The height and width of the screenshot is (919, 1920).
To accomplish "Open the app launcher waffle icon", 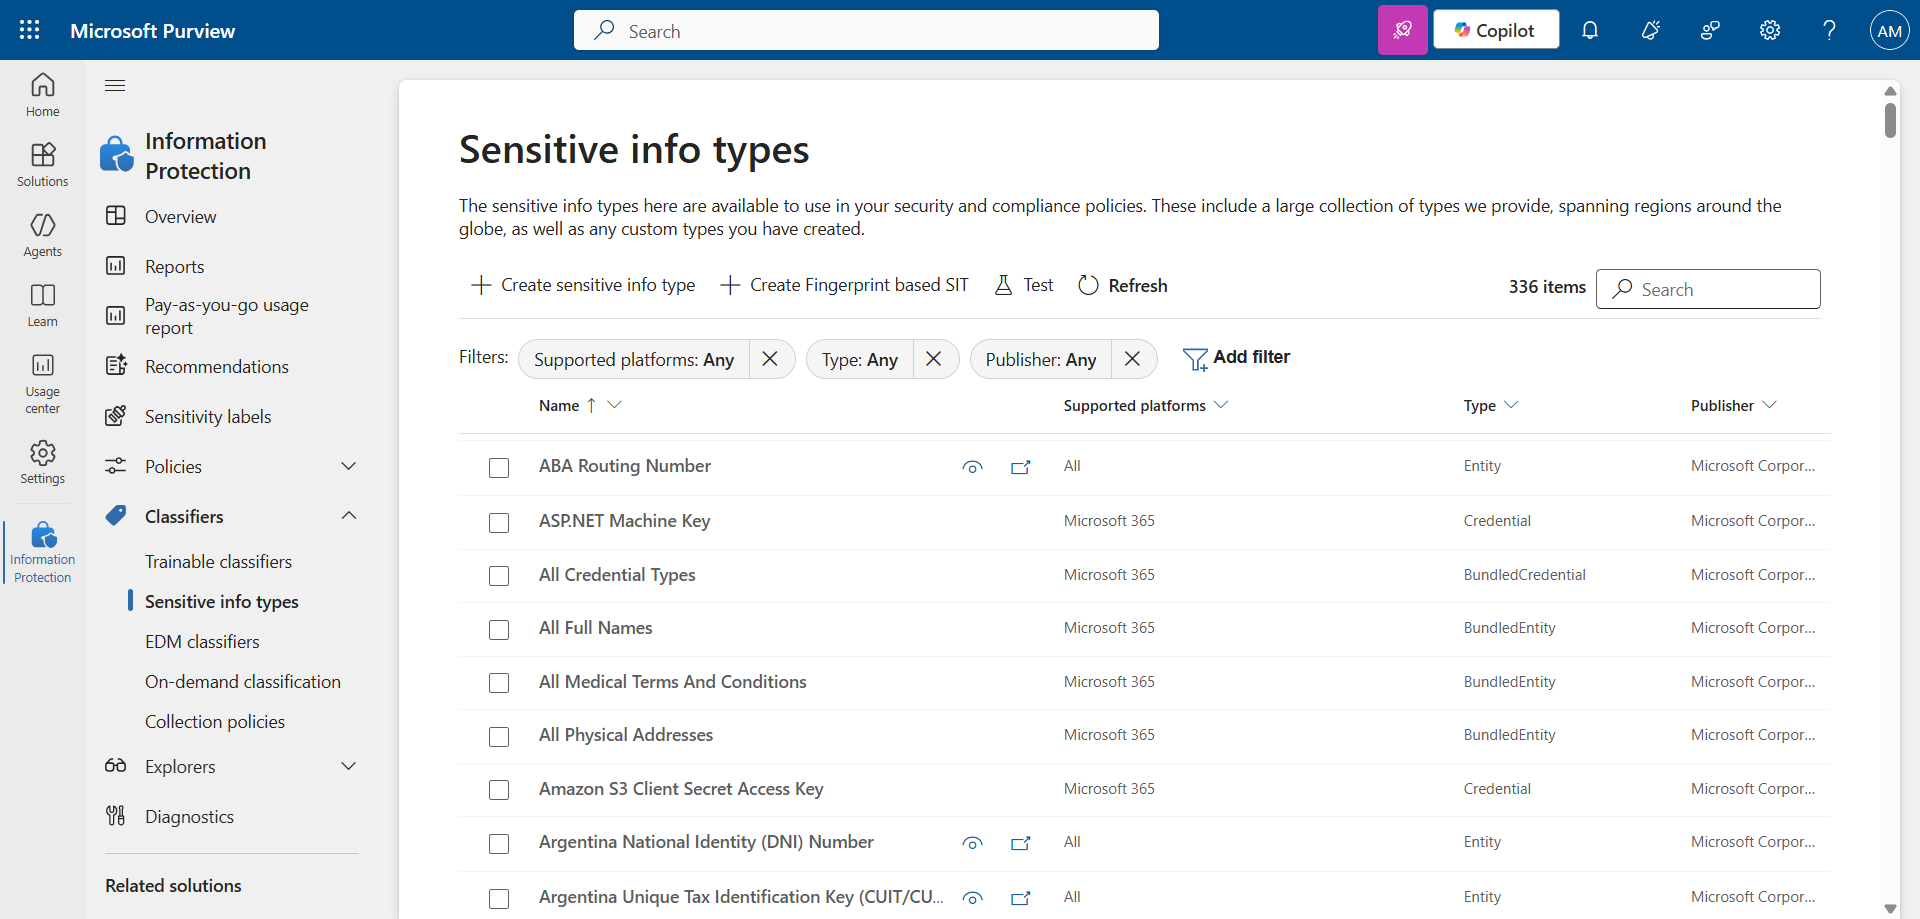I will [30, 30].
